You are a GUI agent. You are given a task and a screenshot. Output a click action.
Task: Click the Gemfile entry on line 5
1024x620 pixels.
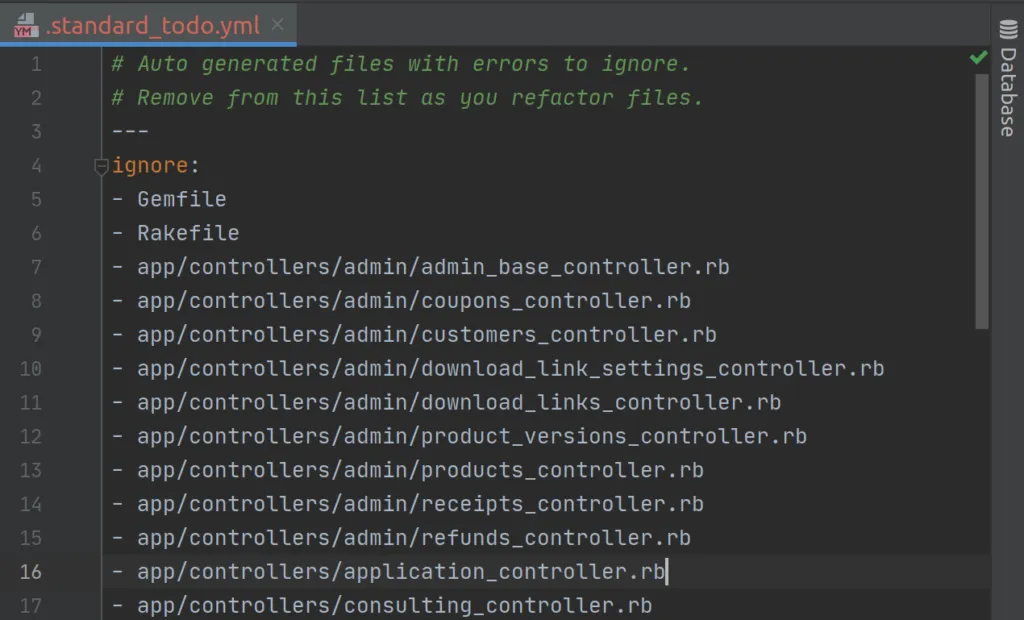pyautogui.click(x=182, y=199)
